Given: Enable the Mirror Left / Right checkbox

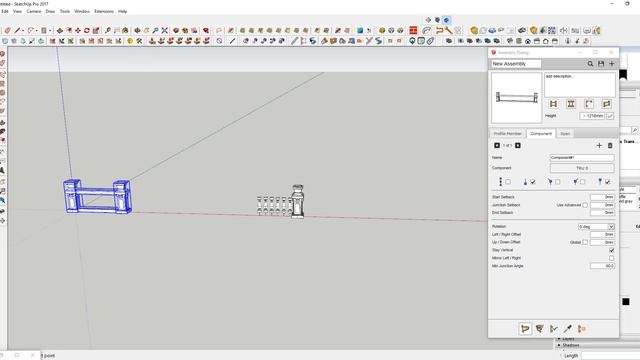Looking at the screenshot, I should coord(611,258).
